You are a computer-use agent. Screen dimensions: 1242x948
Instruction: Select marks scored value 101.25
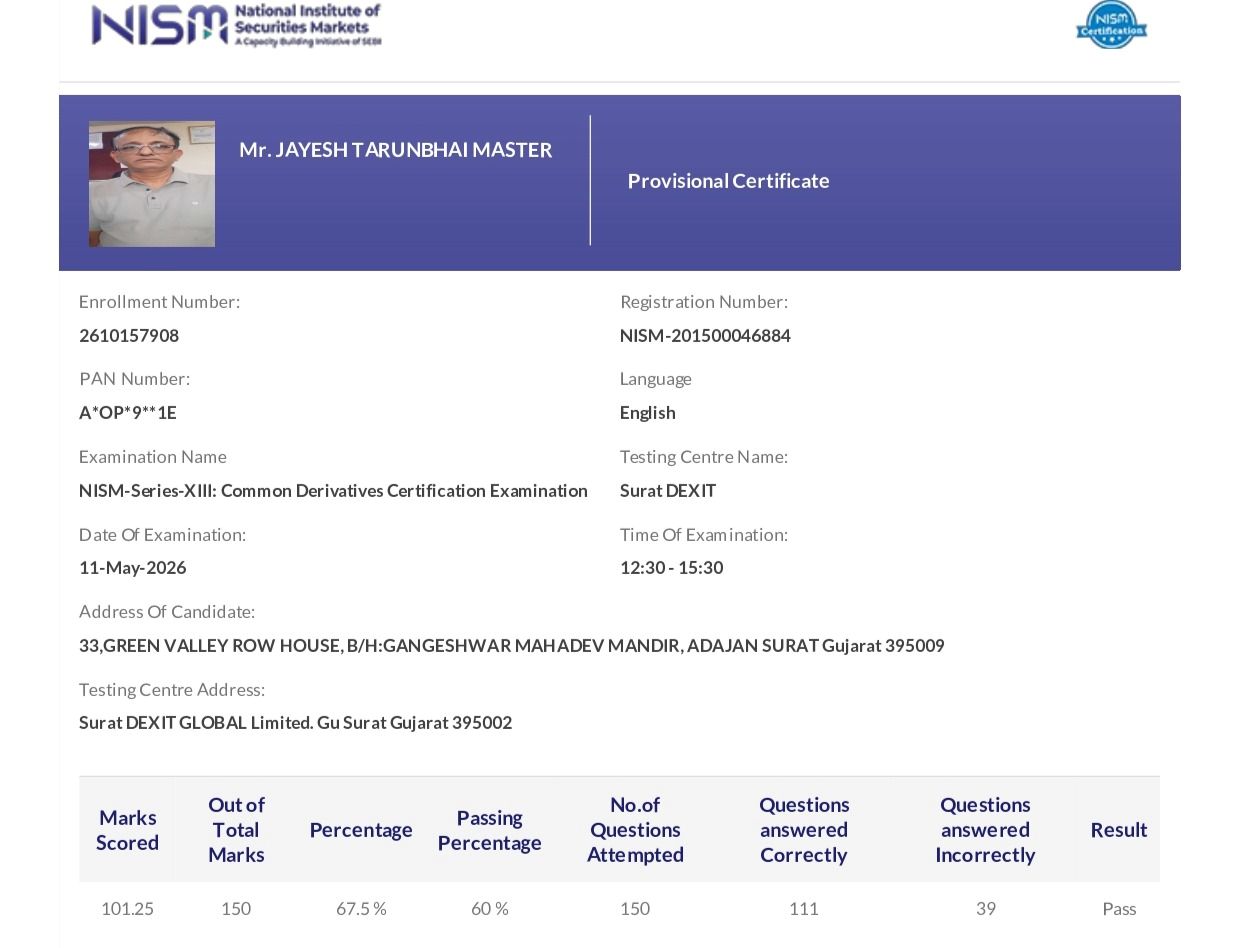127,909
